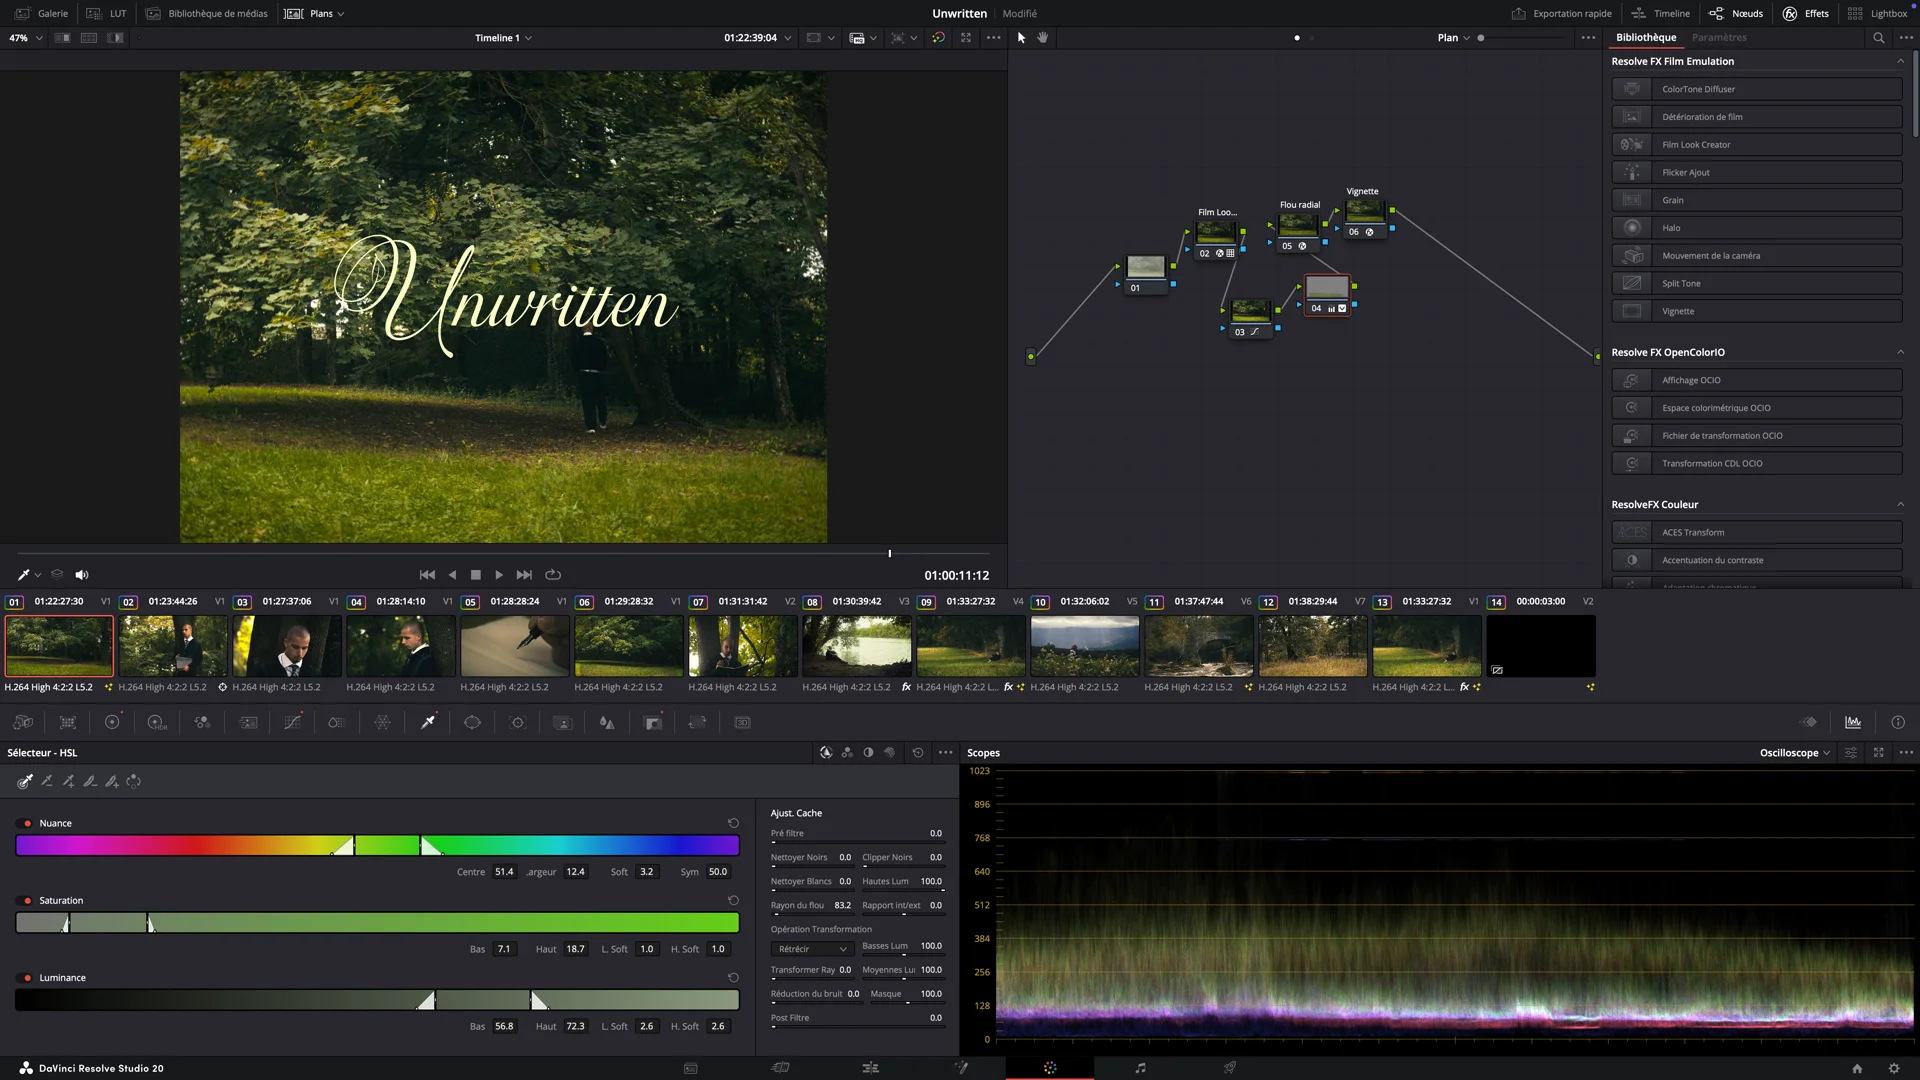Collapse the Resolve FX Film Emulation section

[x=1900, y=61]
